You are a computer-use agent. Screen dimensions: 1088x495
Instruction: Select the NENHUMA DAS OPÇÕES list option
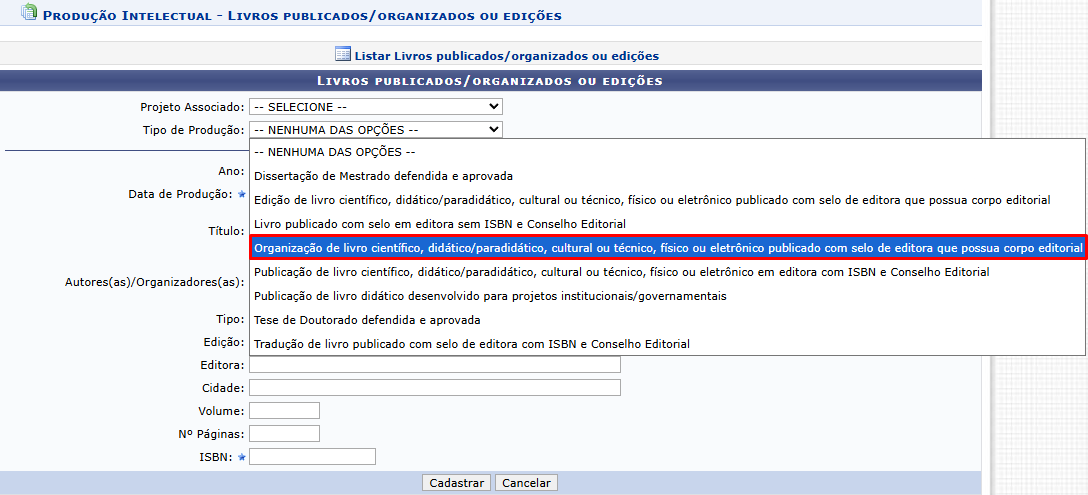click(x=668, y=151)
